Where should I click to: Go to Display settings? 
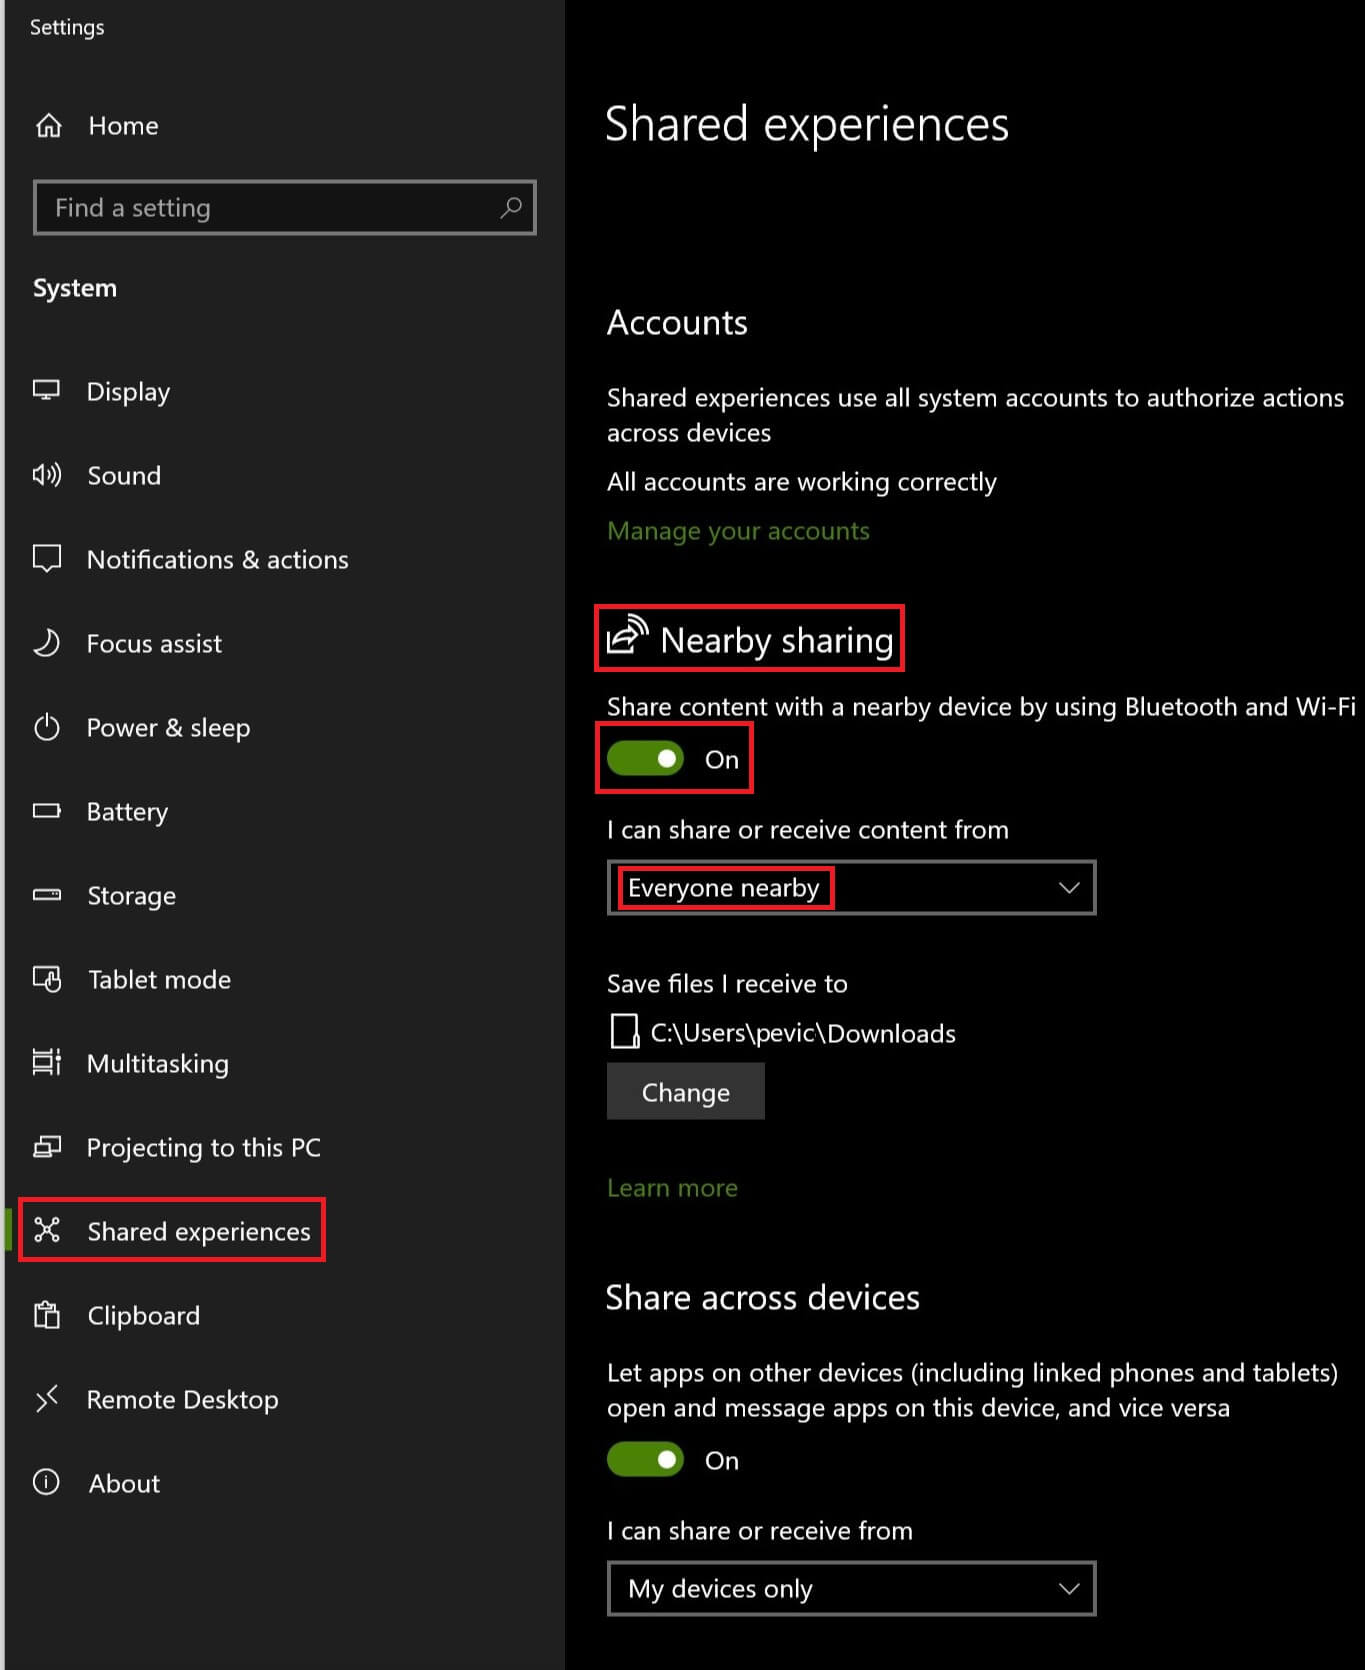(x=128, y=392)
